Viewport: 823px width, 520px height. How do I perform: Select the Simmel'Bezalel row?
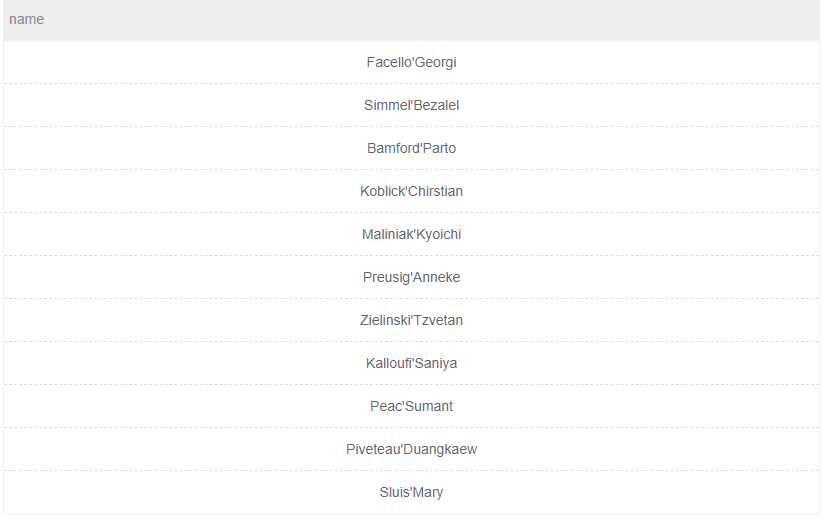(411, 105)
